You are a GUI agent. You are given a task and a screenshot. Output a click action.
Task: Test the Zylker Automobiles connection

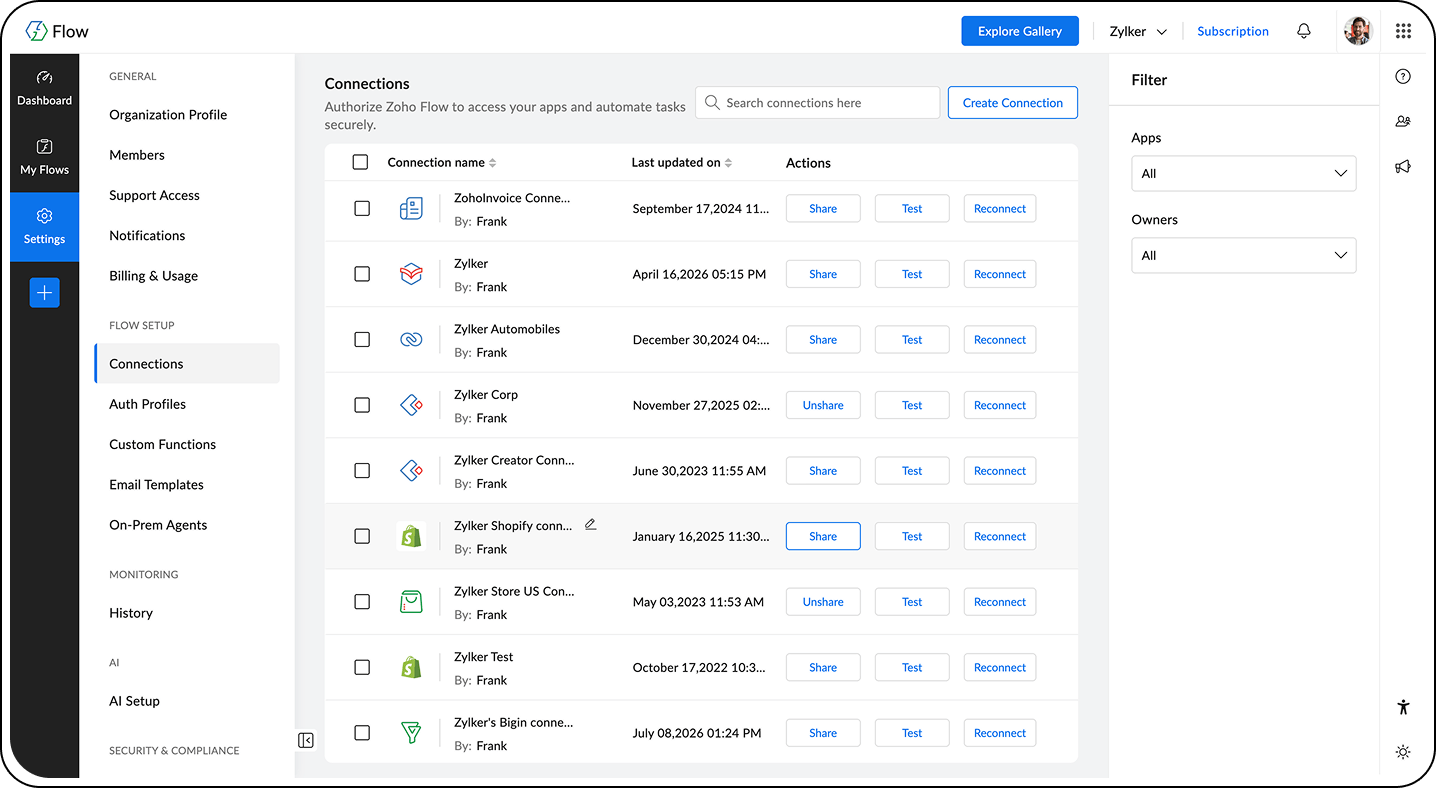click(912, 340)
